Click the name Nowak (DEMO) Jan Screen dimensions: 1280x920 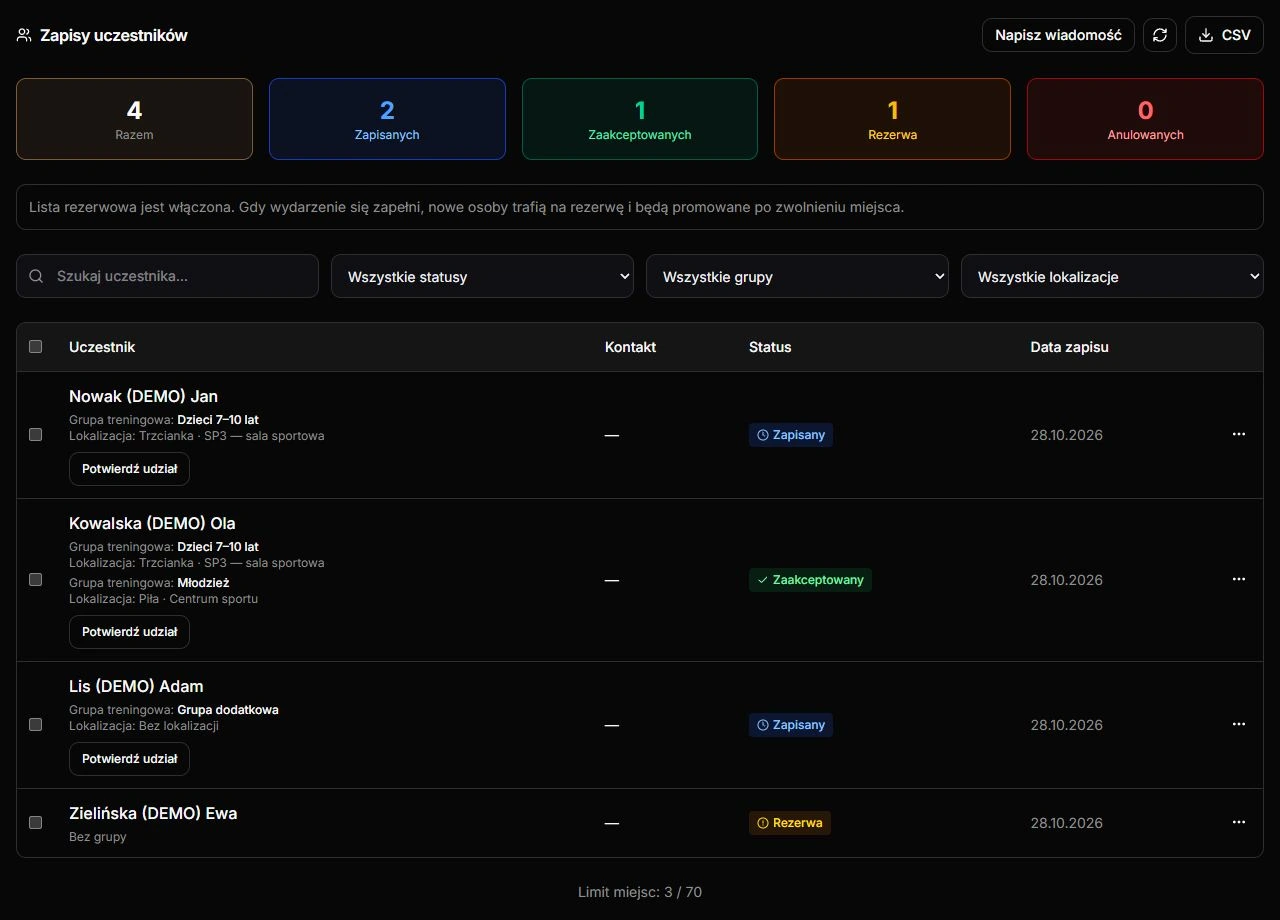(x=143, y=396)
